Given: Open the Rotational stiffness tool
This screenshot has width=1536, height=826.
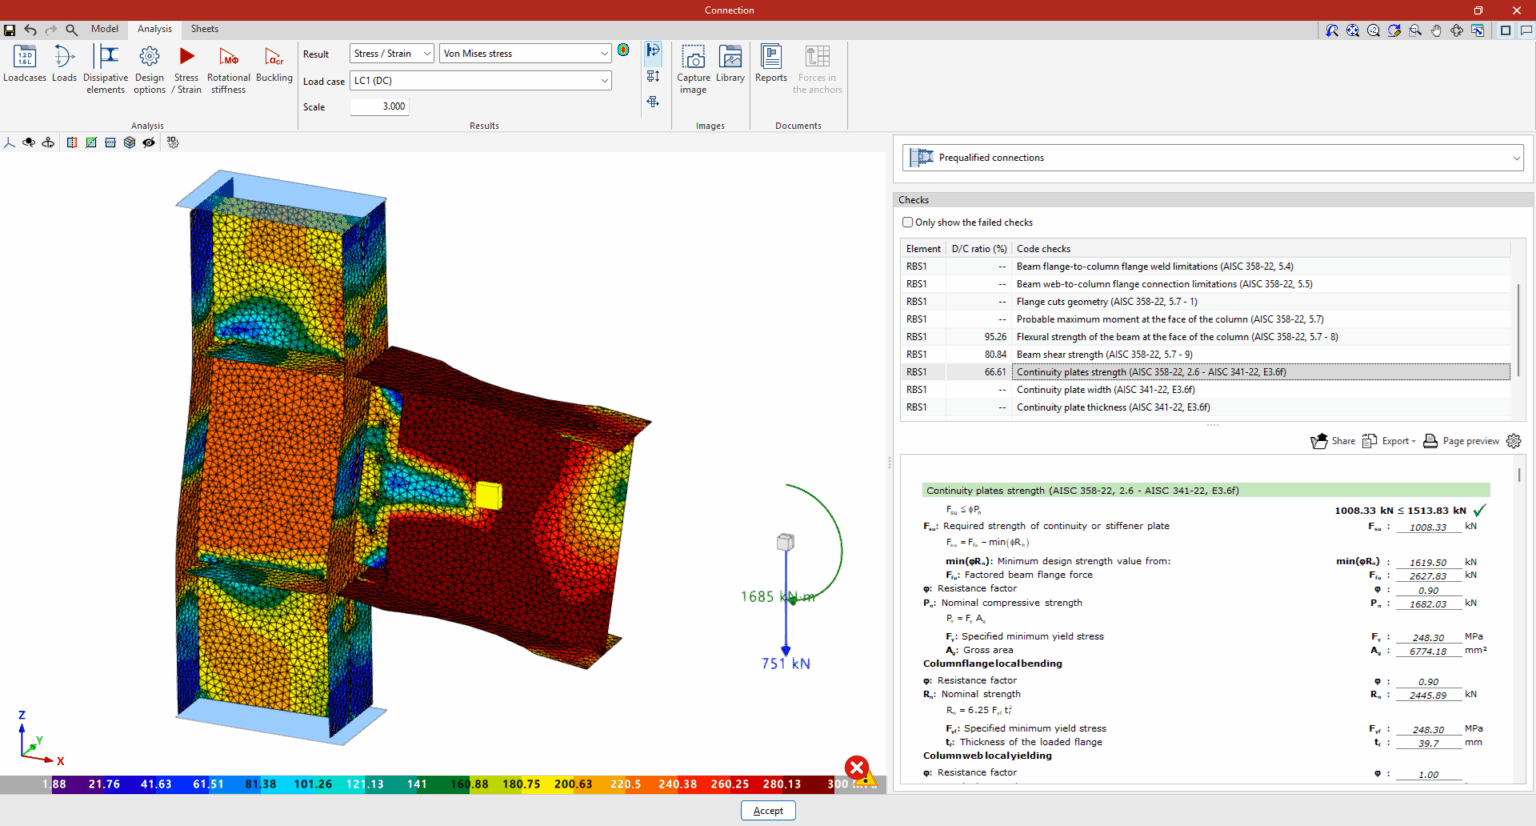Looking at the screenshot, I should point(228,66).
